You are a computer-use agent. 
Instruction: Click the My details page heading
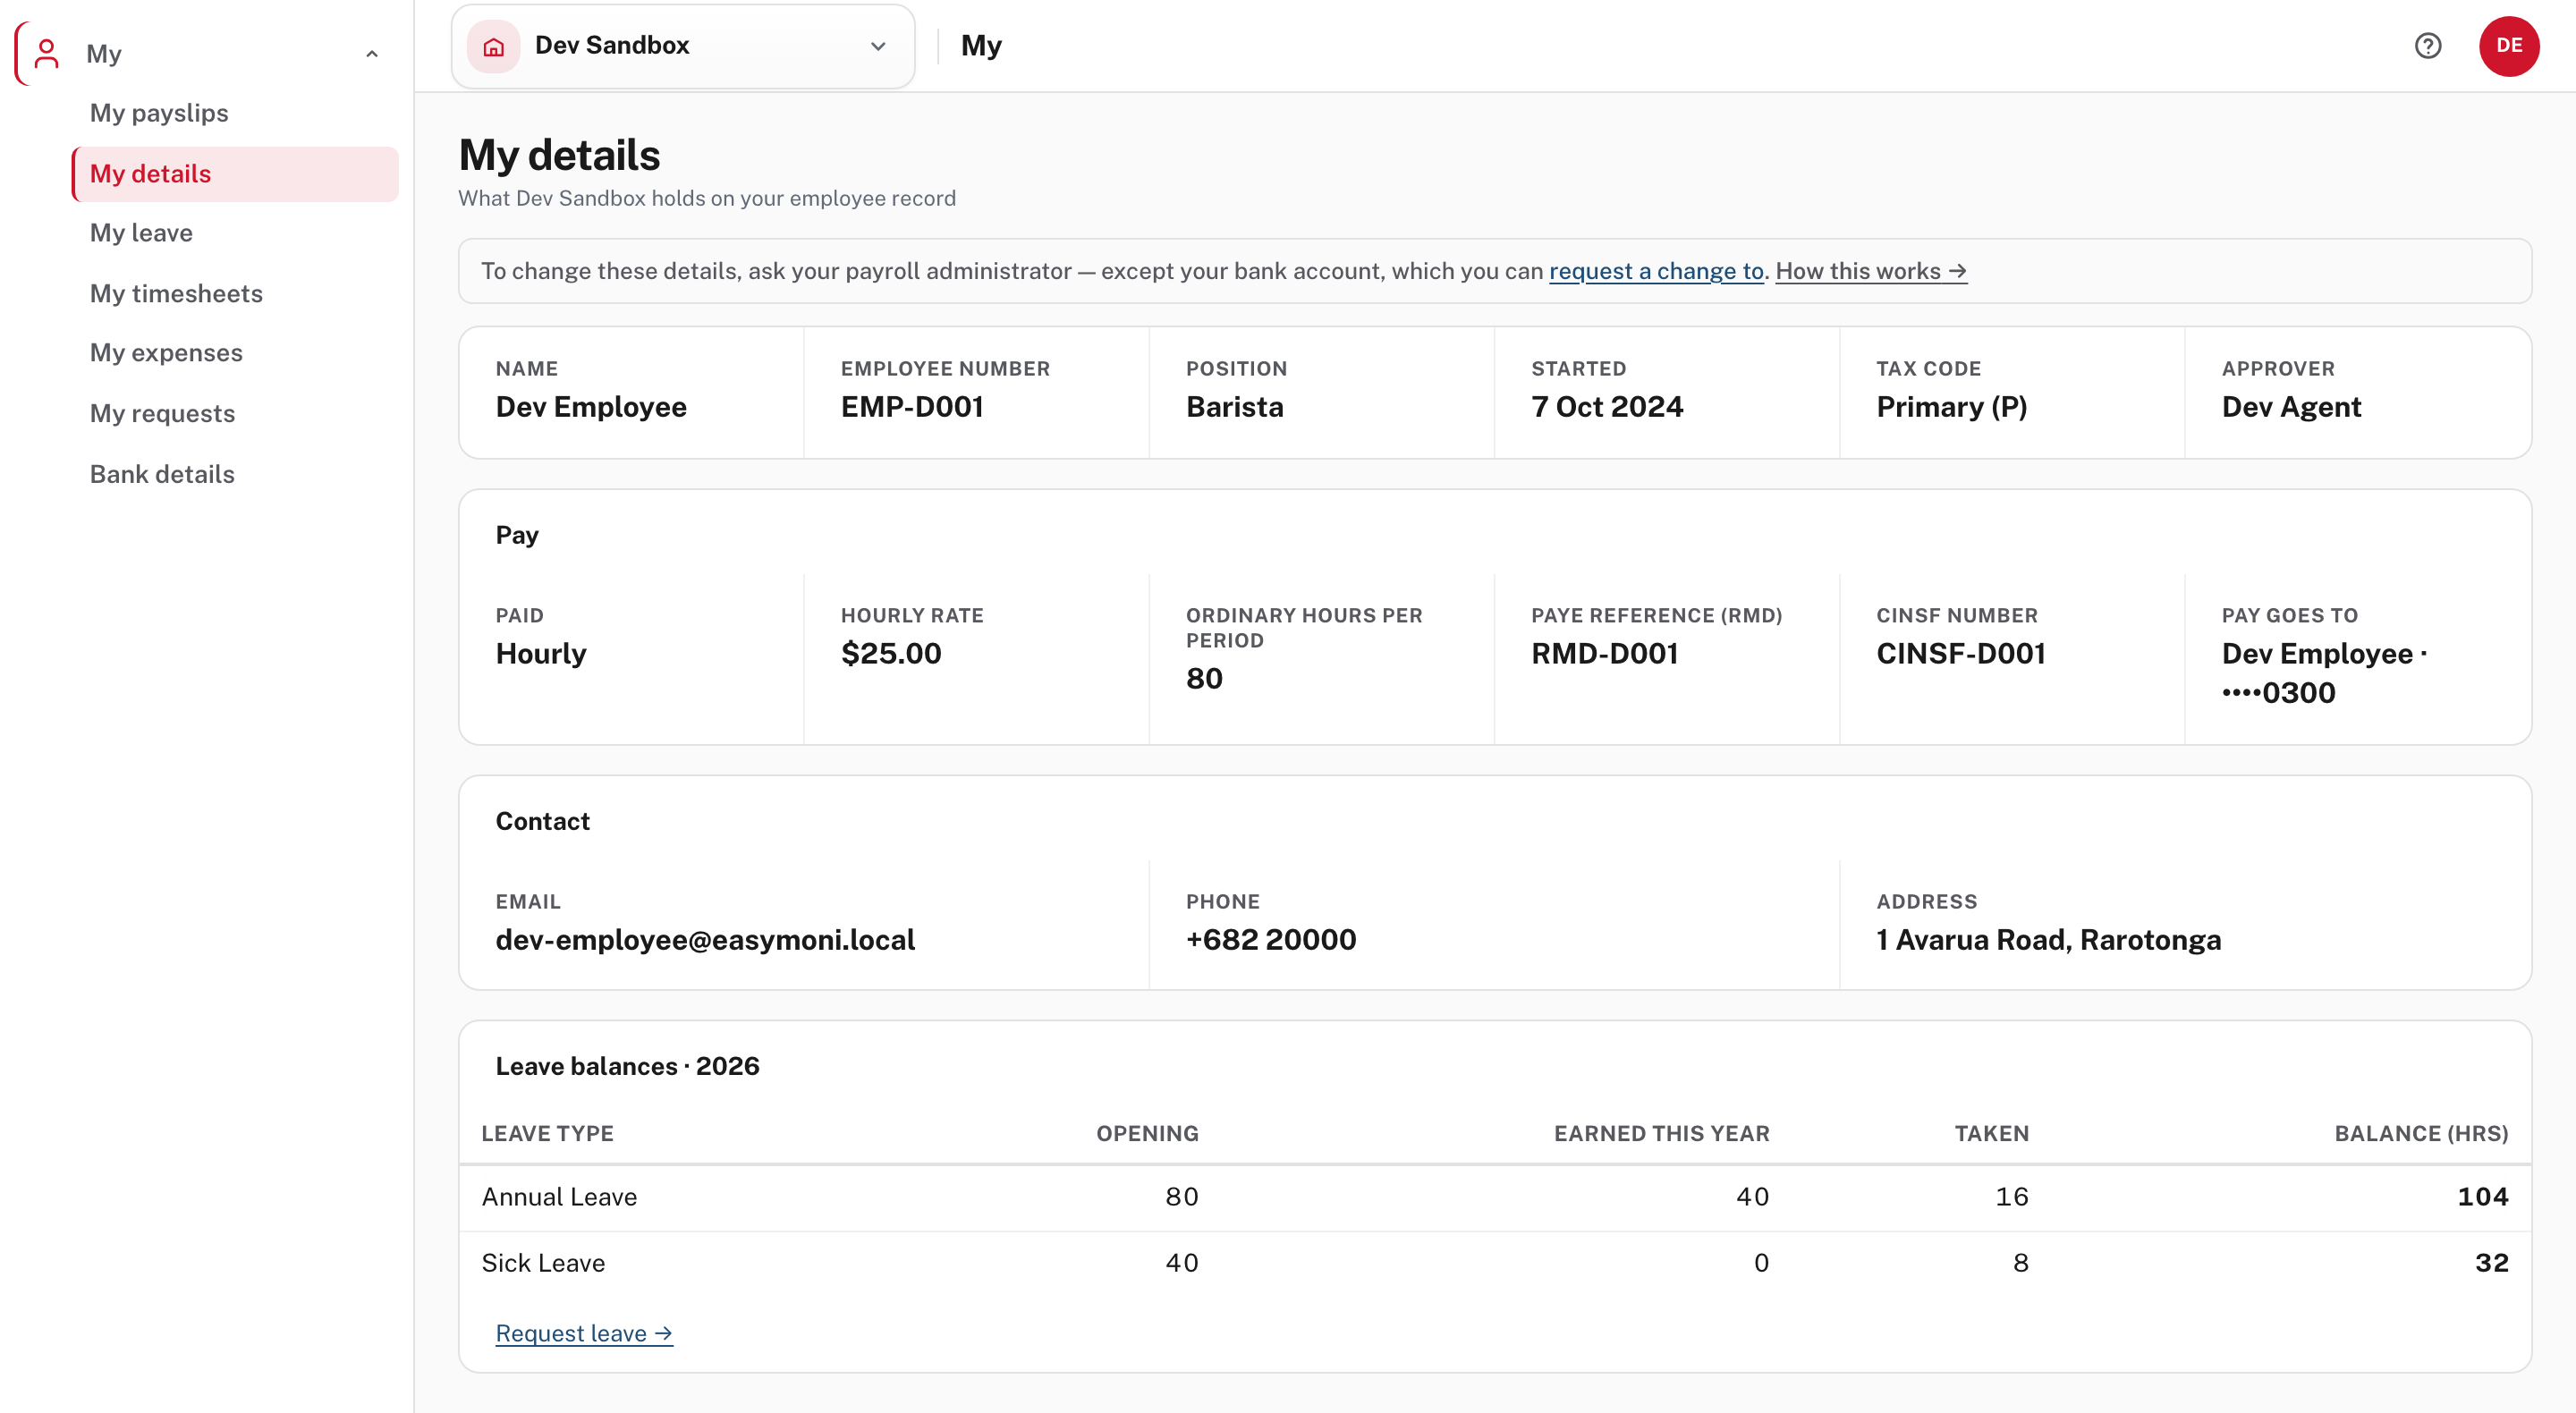click(x=559, y=156)
